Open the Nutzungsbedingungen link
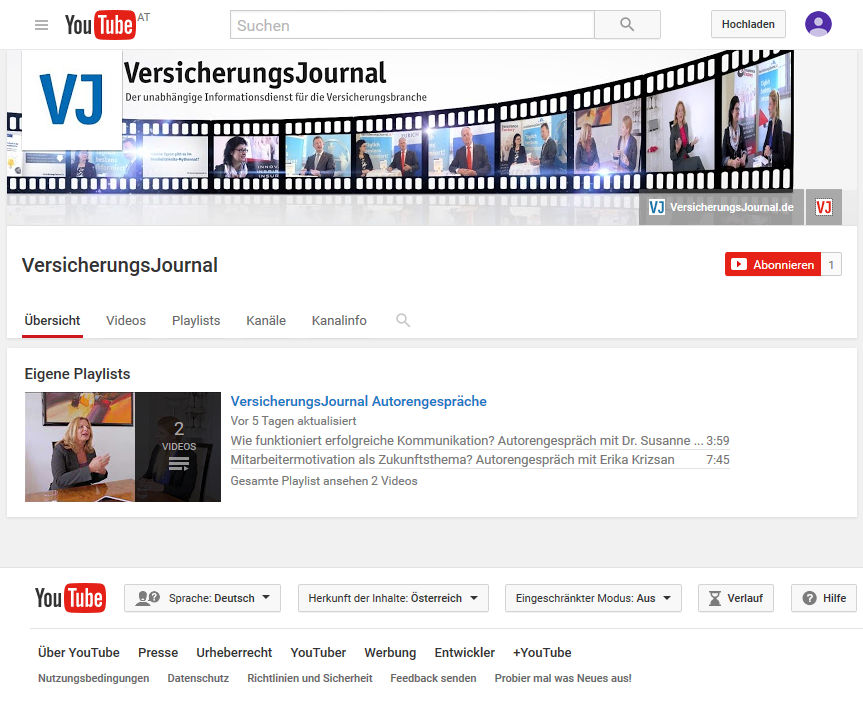This screenshot has width=863, height=701. [x=94, y=678]
